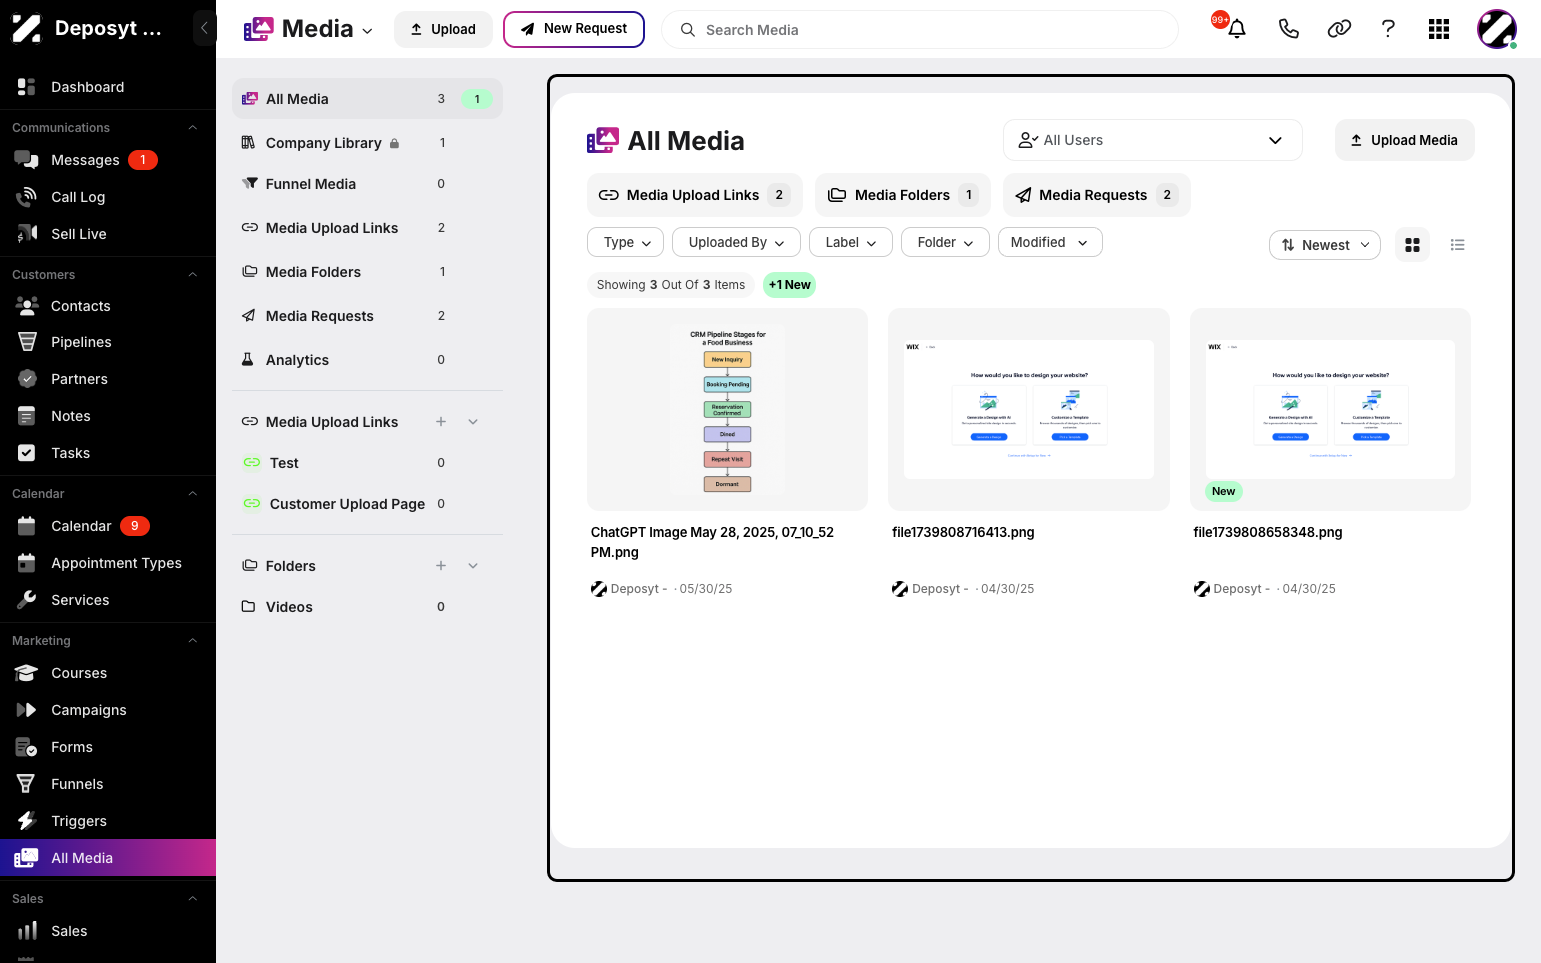Open the Media Folders chip
The image size is (1541, 963).
point(903,195)
